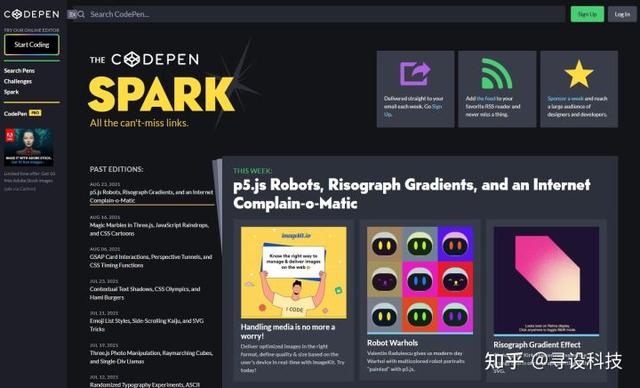Open Search Pens in sidebar
Image resolution: width=640 pixels, height=388 pixels.
[x=19, y=71]
